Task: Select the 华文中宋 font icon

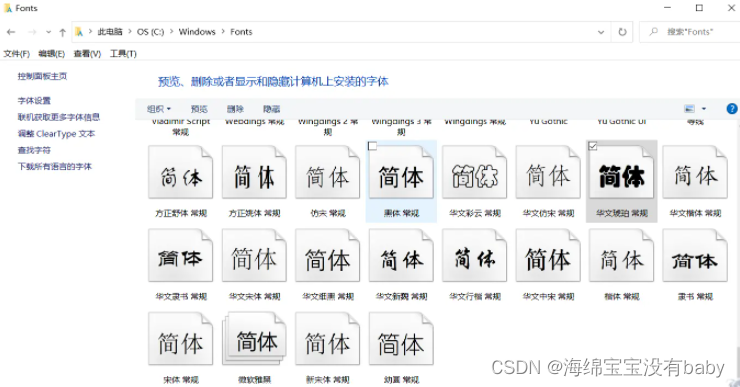Action: (x=548, y=255)
